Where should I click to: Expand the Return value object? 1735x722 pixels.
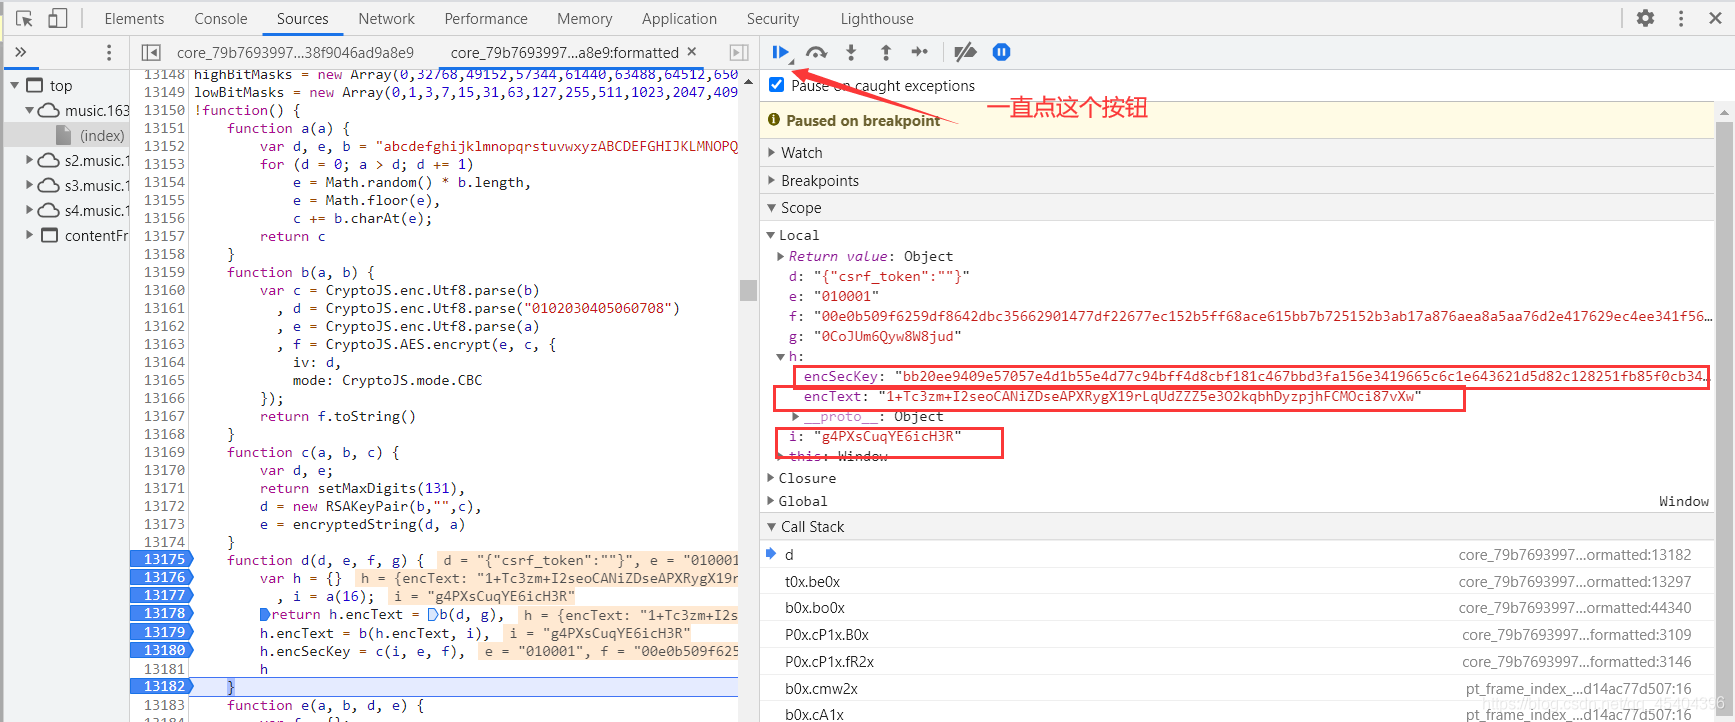(781, 257)
